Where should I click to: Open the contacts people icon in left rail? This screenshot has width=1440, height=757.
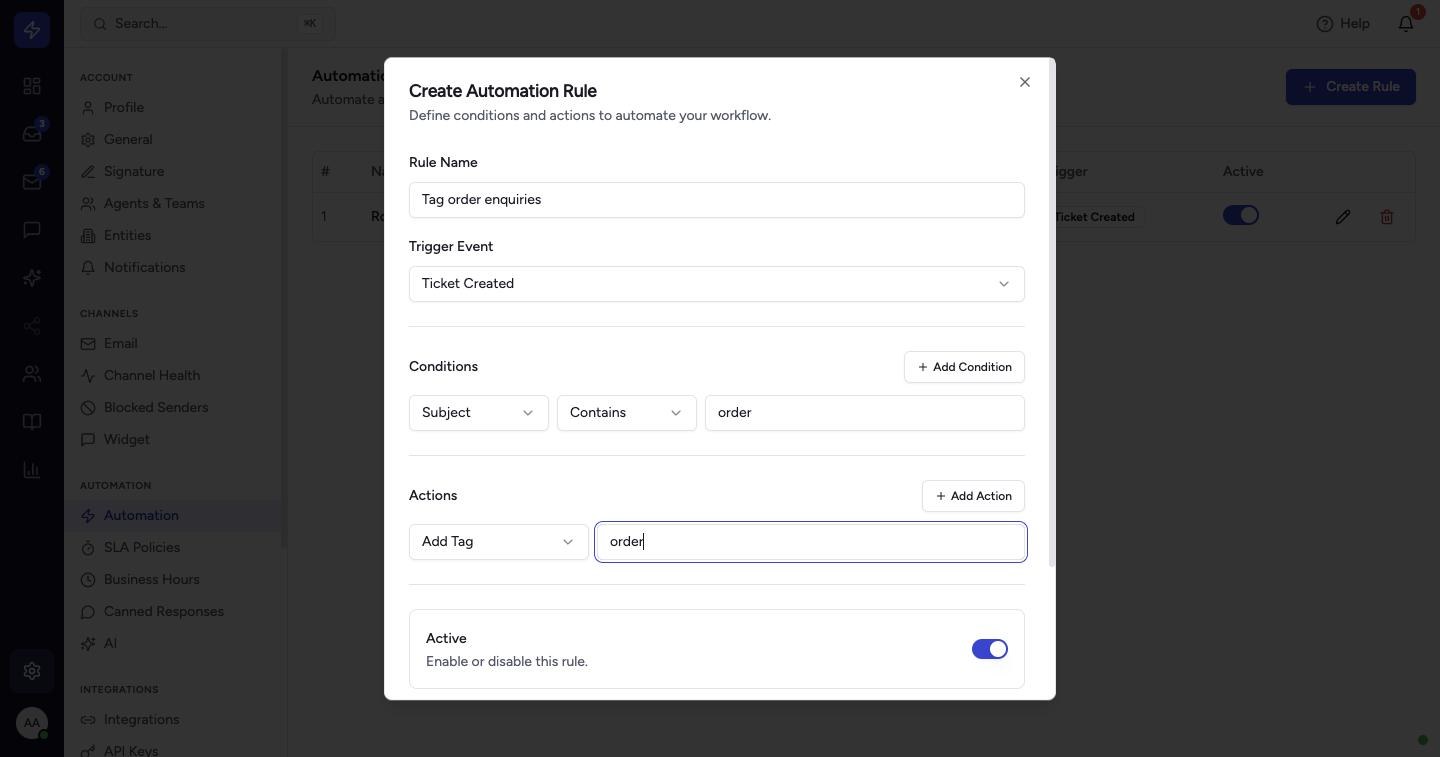point(32,374)
